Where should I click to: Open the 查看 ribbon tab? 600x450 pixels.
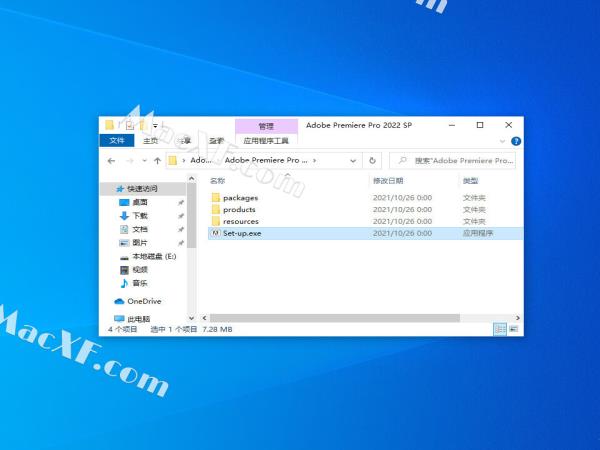pyautogui.click(x=217, y=141)
